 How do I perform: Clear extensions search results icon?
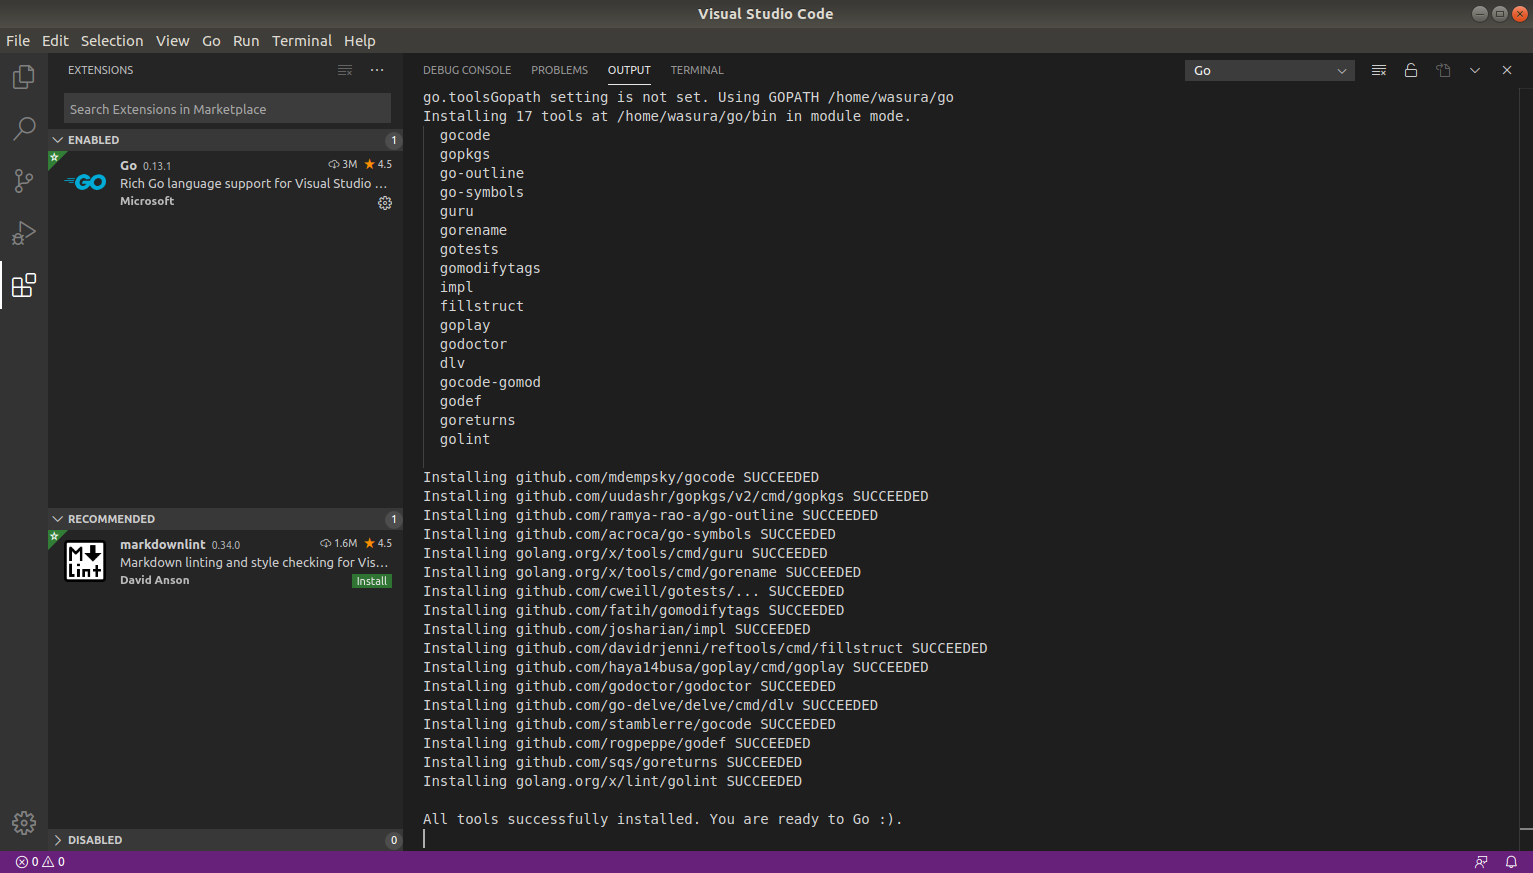coord(345,70)
